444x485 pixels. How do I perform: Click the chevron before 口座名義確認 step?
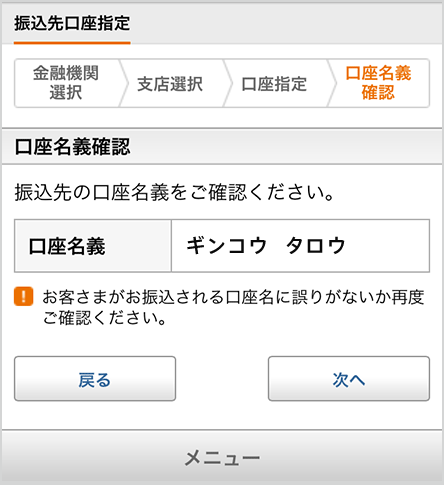[332, 83]
